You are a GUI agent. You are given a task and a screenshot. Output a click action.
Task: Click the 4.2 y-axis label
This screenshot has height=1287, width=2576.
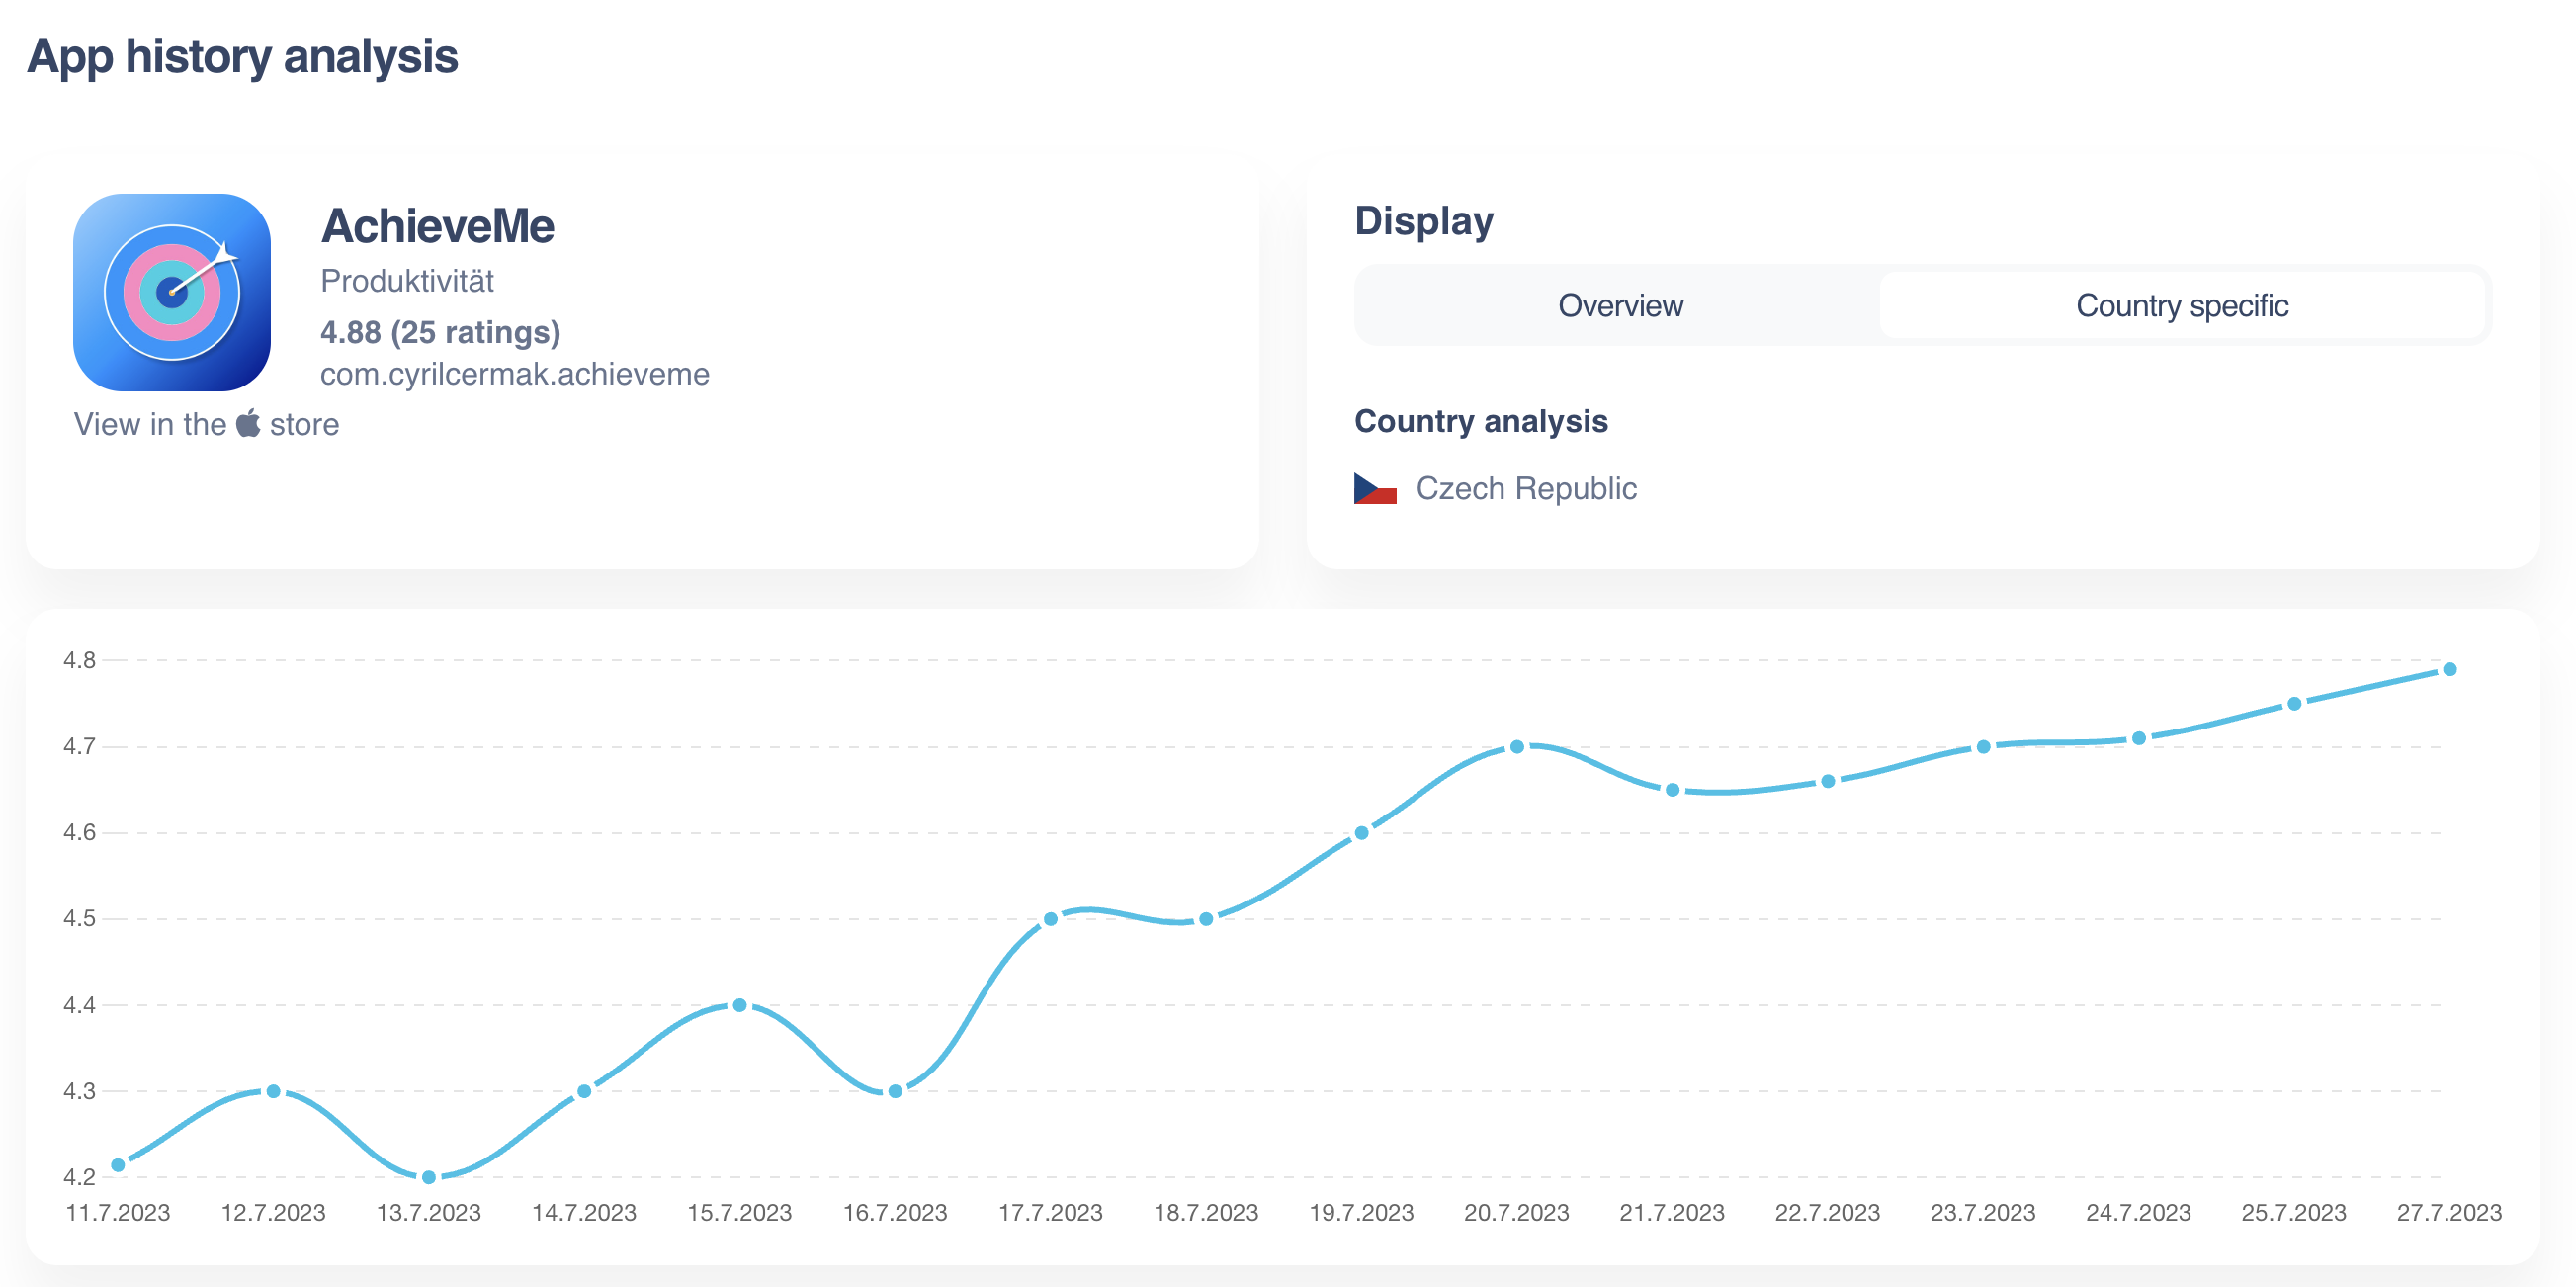pos(79,1177)
